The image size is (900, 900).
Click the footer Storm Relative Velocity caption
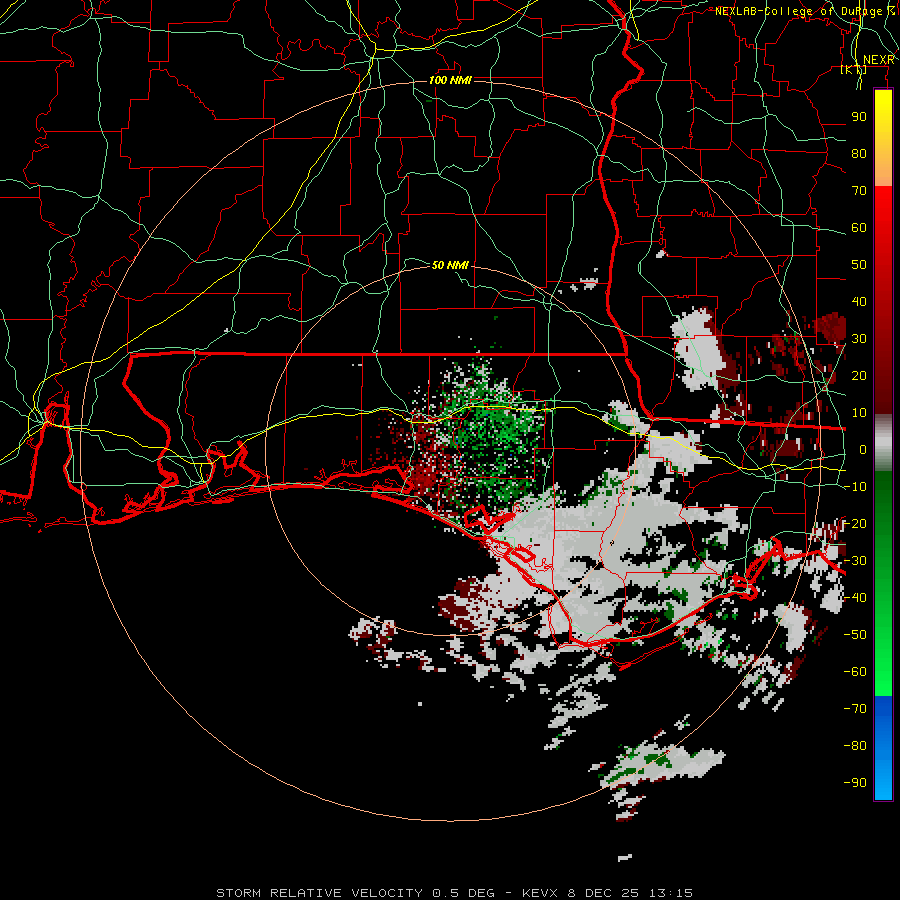pyautogui.click(x=454, y=893)
